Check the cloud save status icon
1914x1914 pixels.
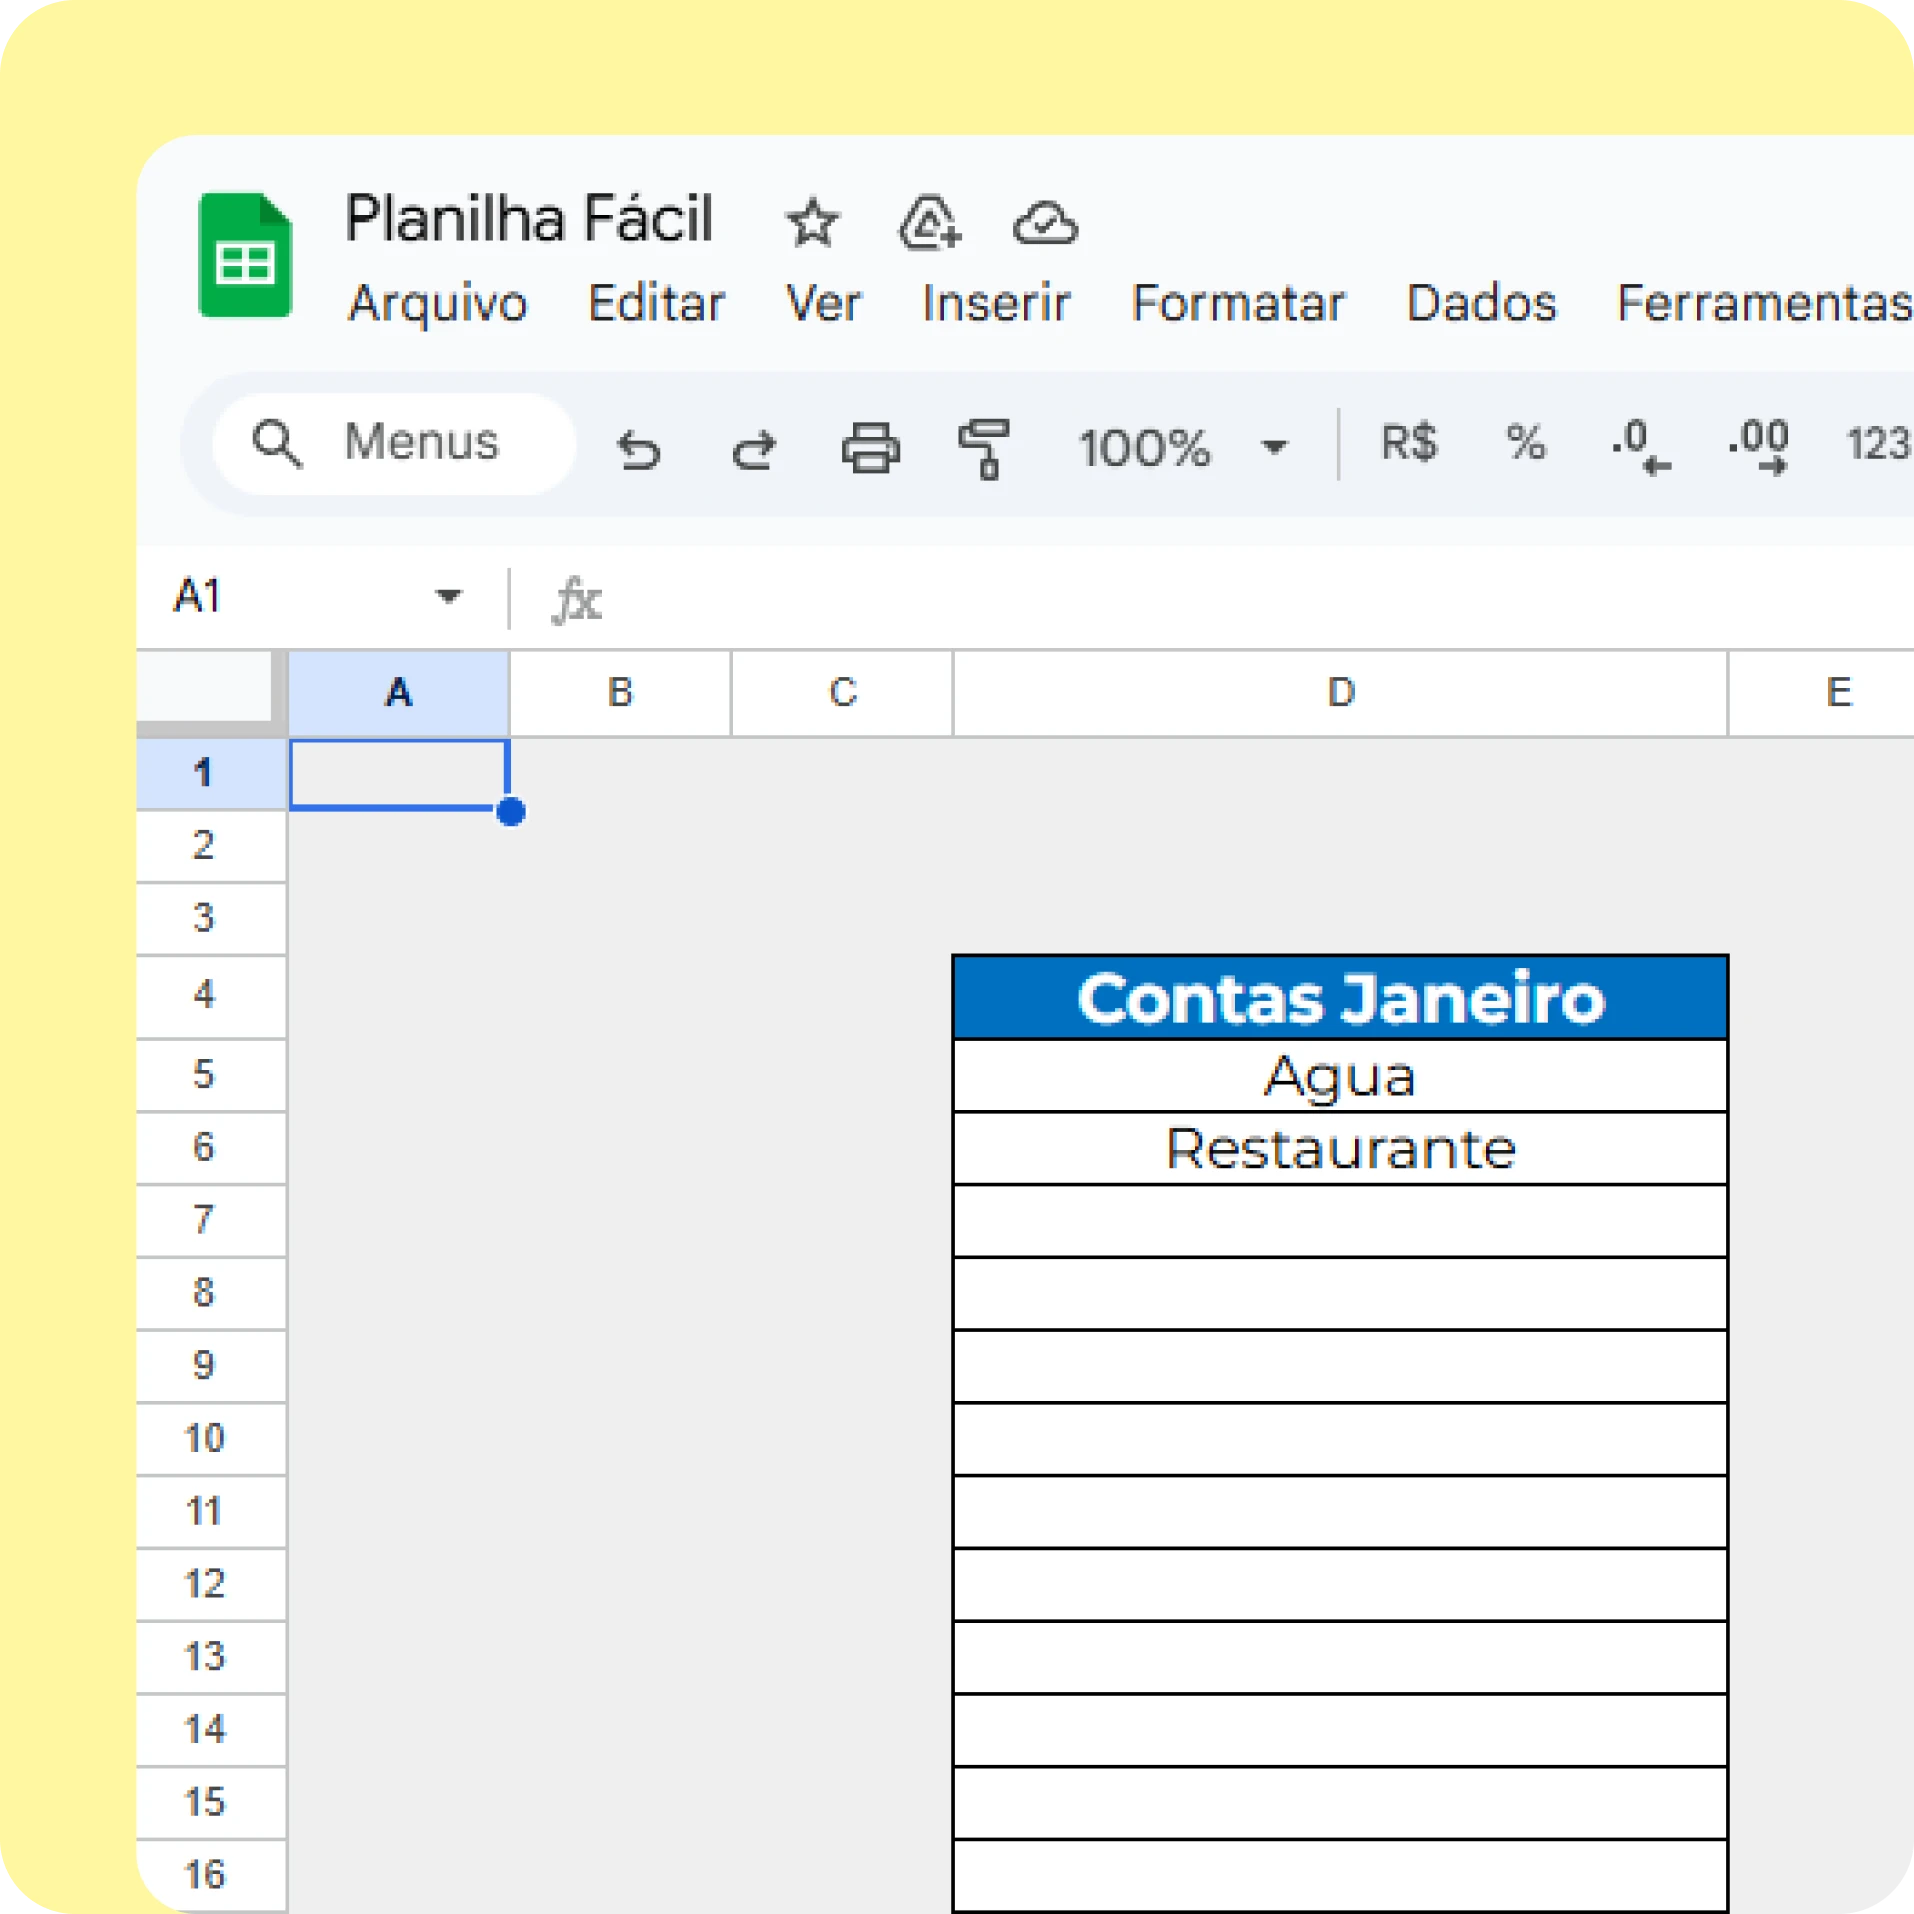(x=1045, y=222)
